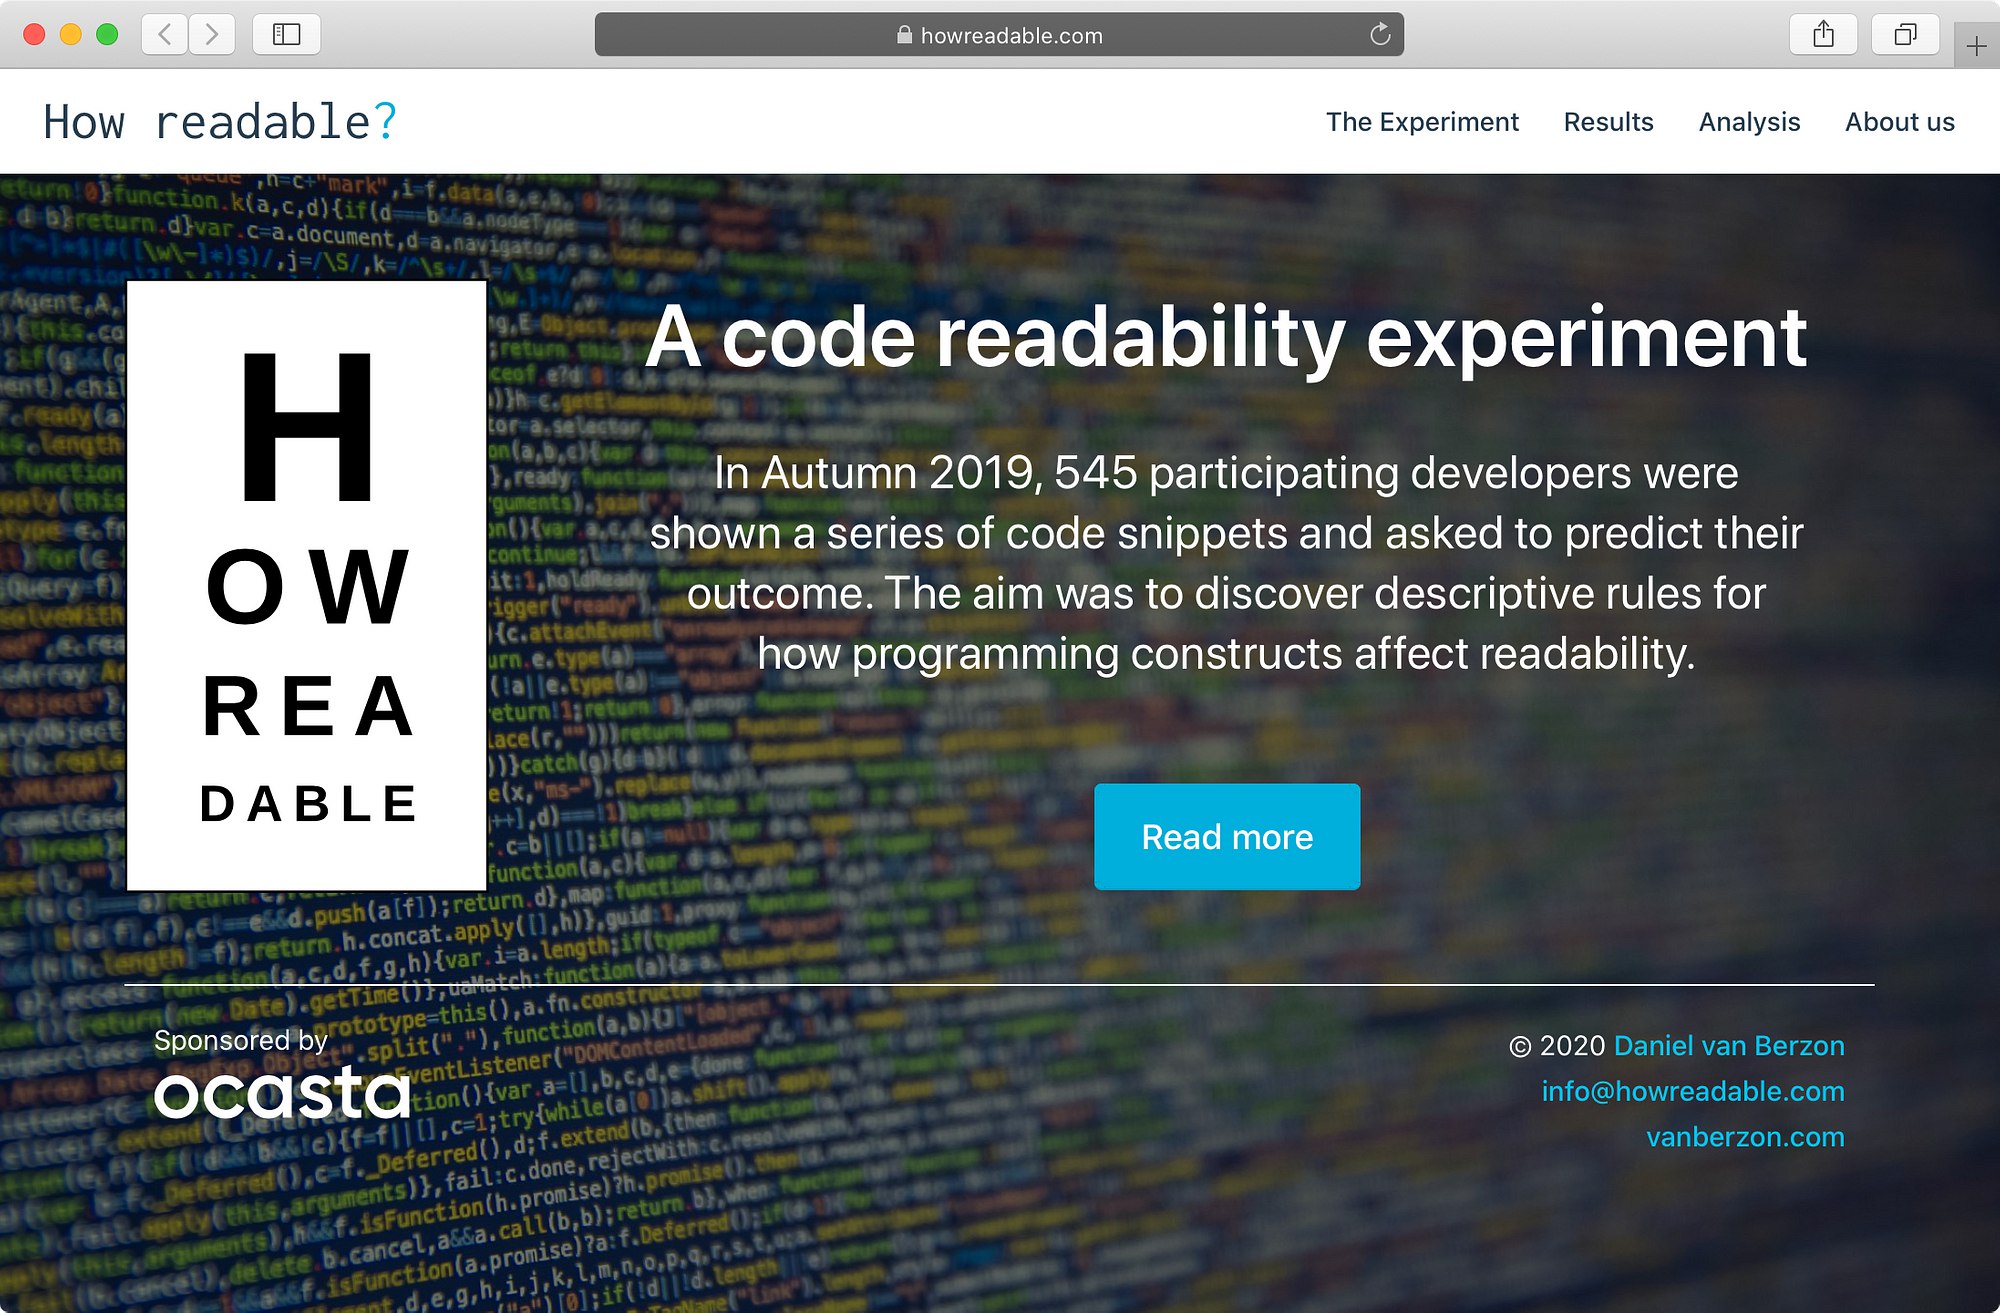Navigate to About us

coord(1899,122)
